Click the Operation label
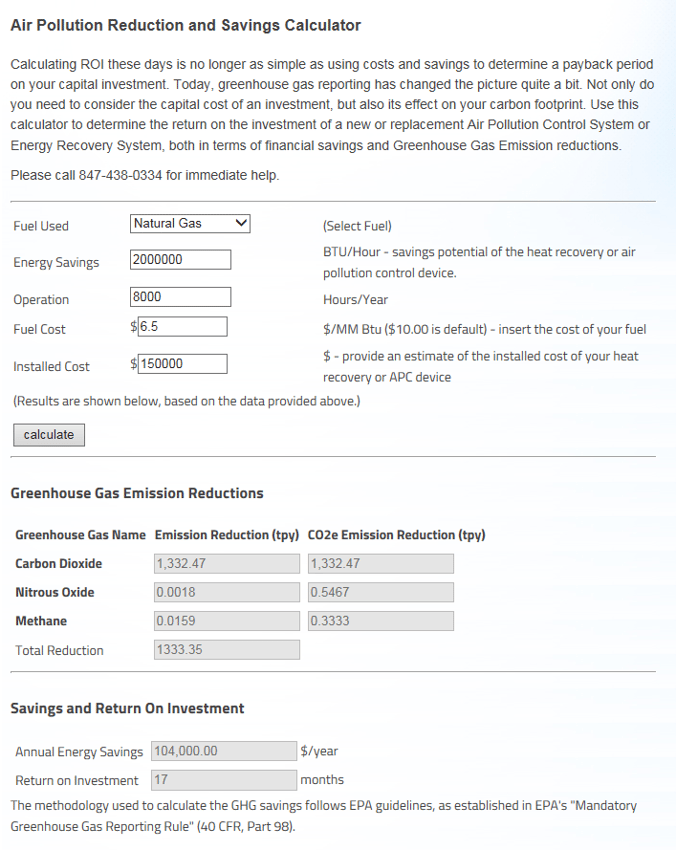 (41, 300)
